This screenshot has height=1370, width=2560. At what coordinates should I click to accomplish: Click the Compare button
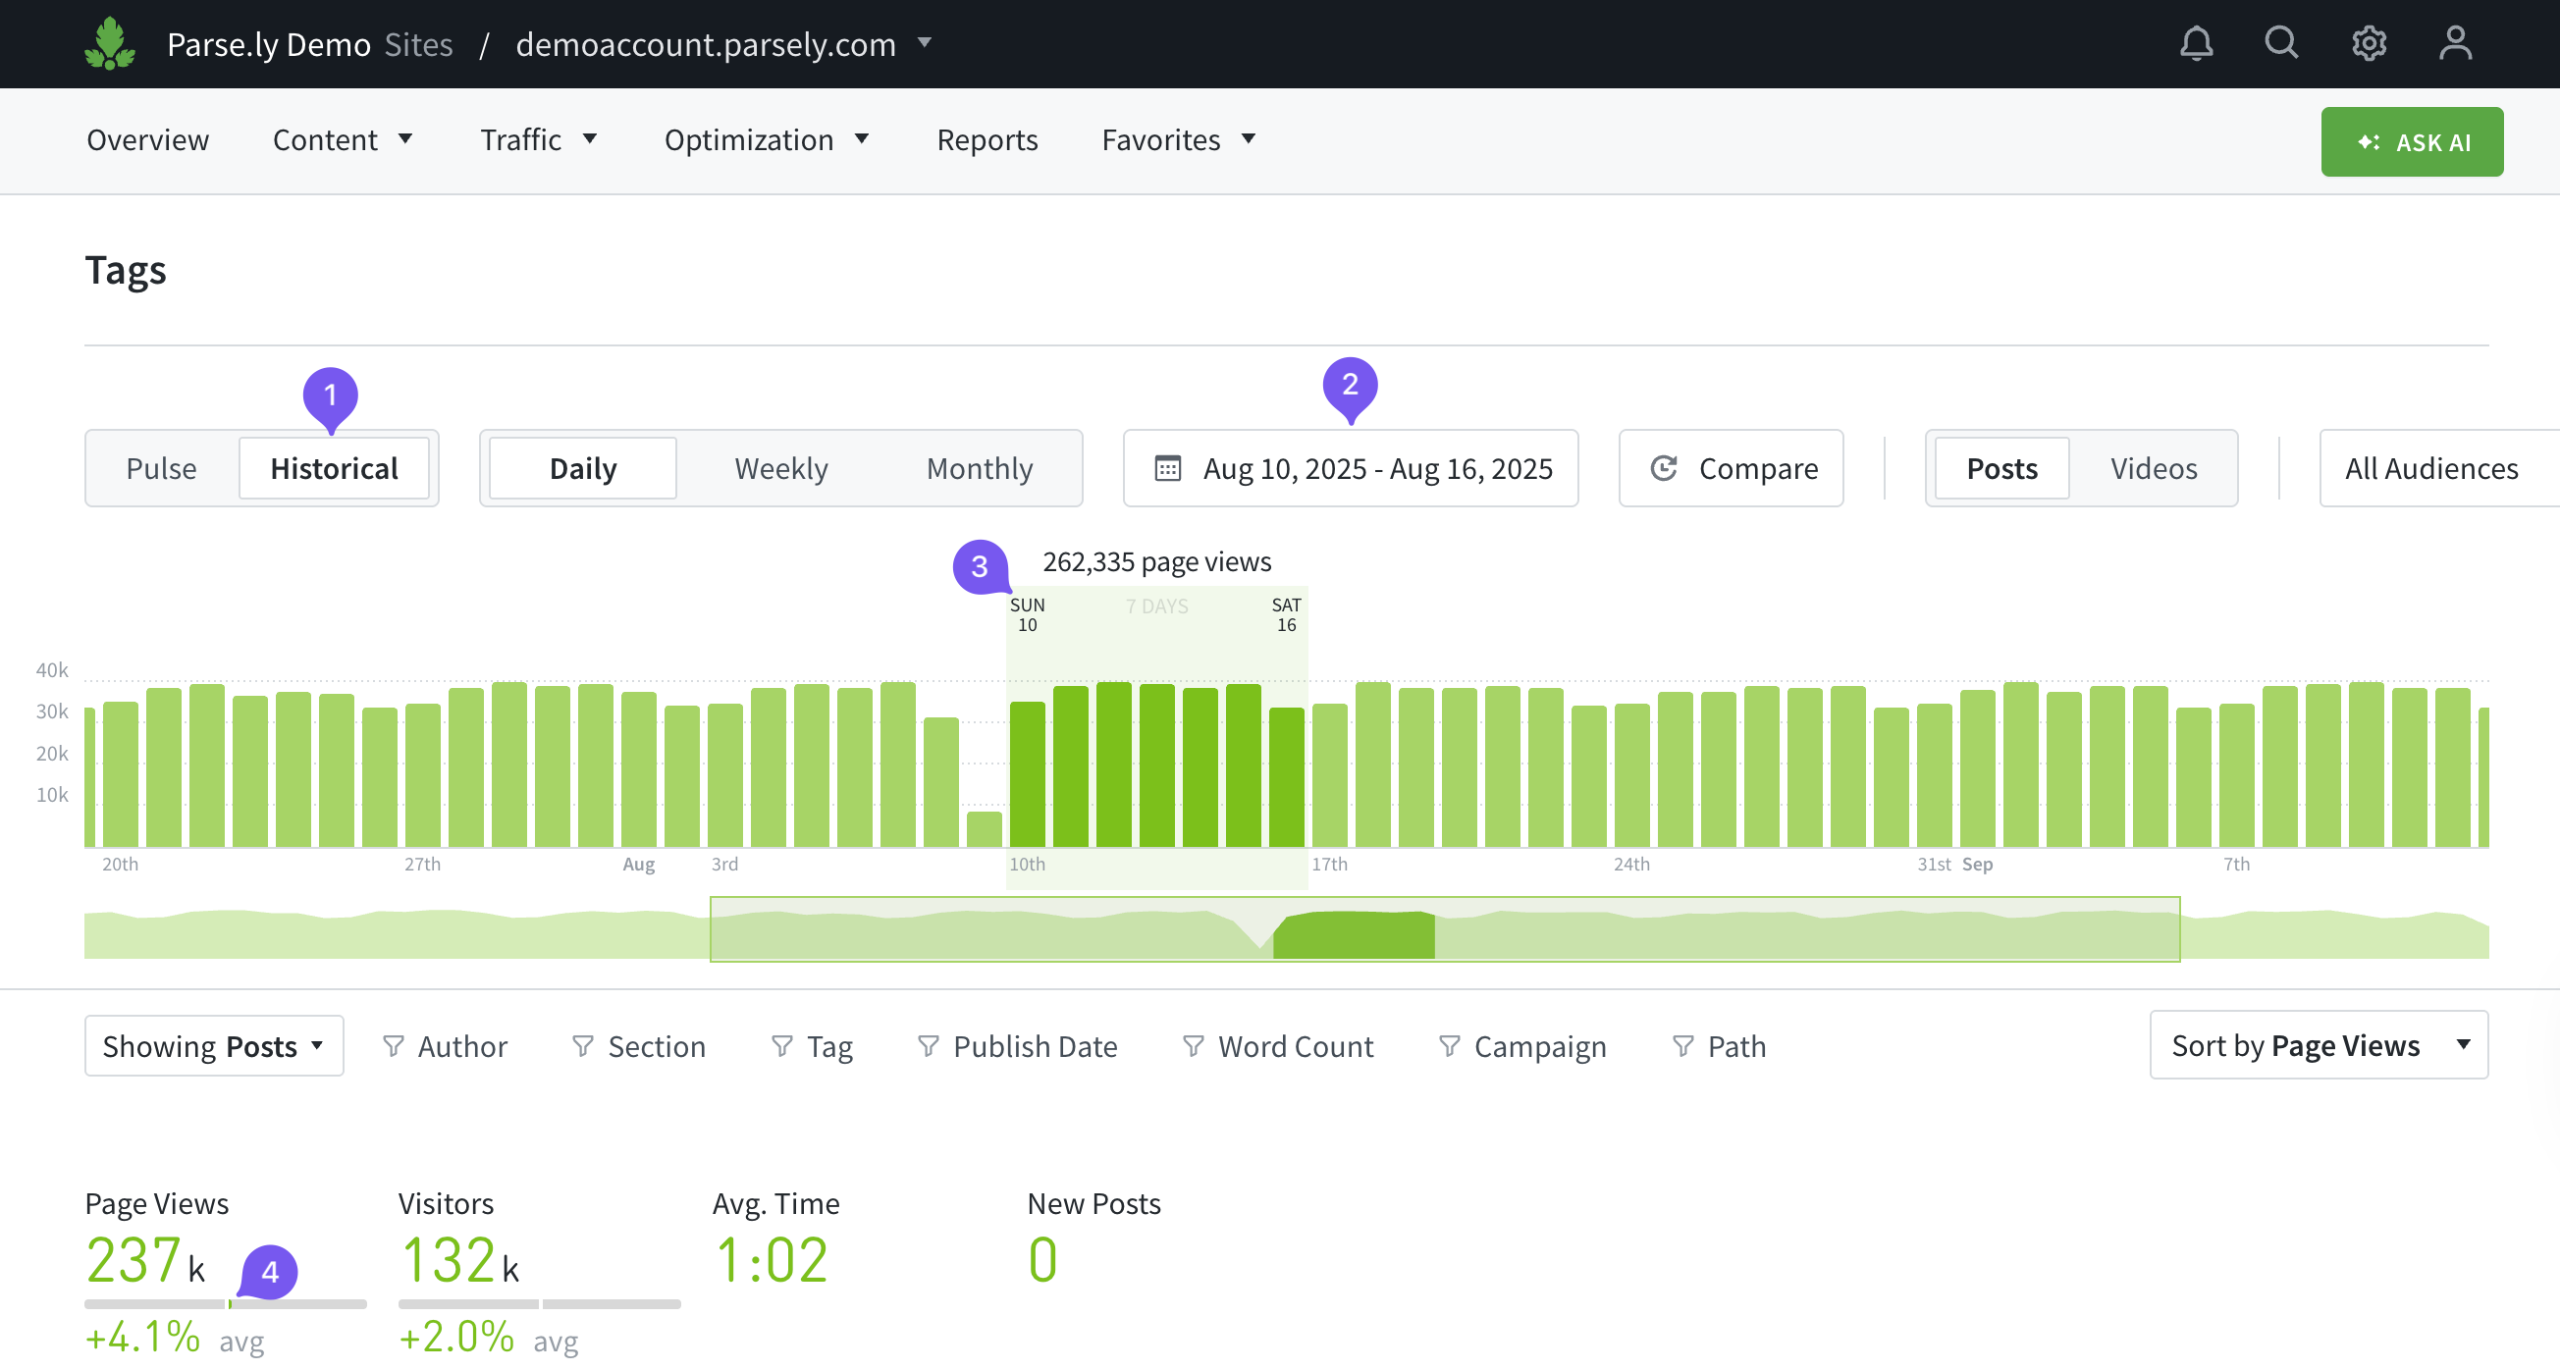(1731, 468)
